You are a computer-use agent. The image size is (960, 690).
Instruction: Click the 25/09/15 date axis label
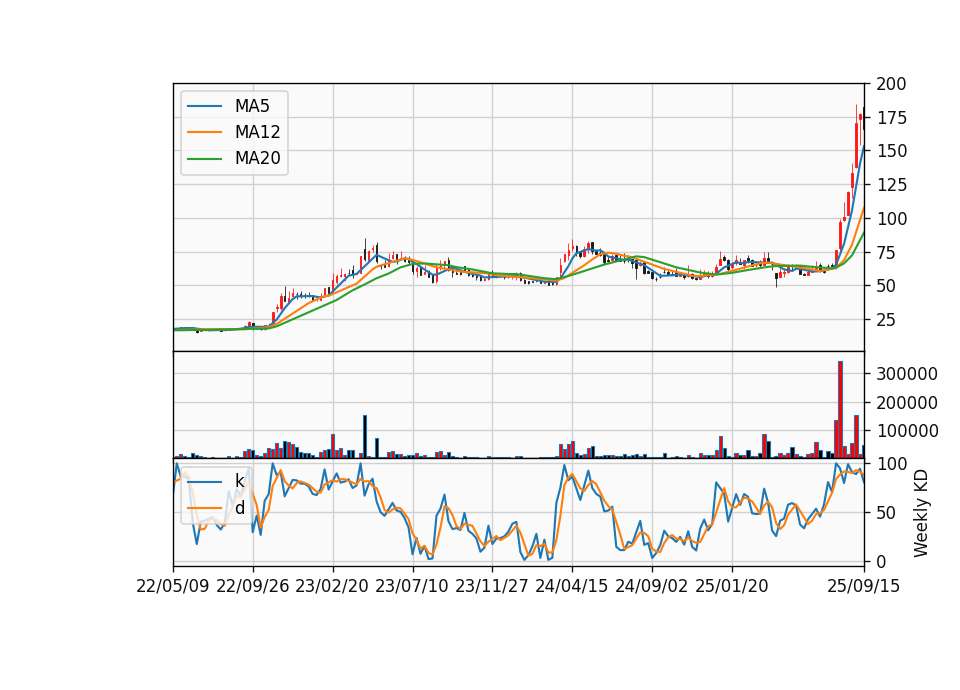[864, 586]
